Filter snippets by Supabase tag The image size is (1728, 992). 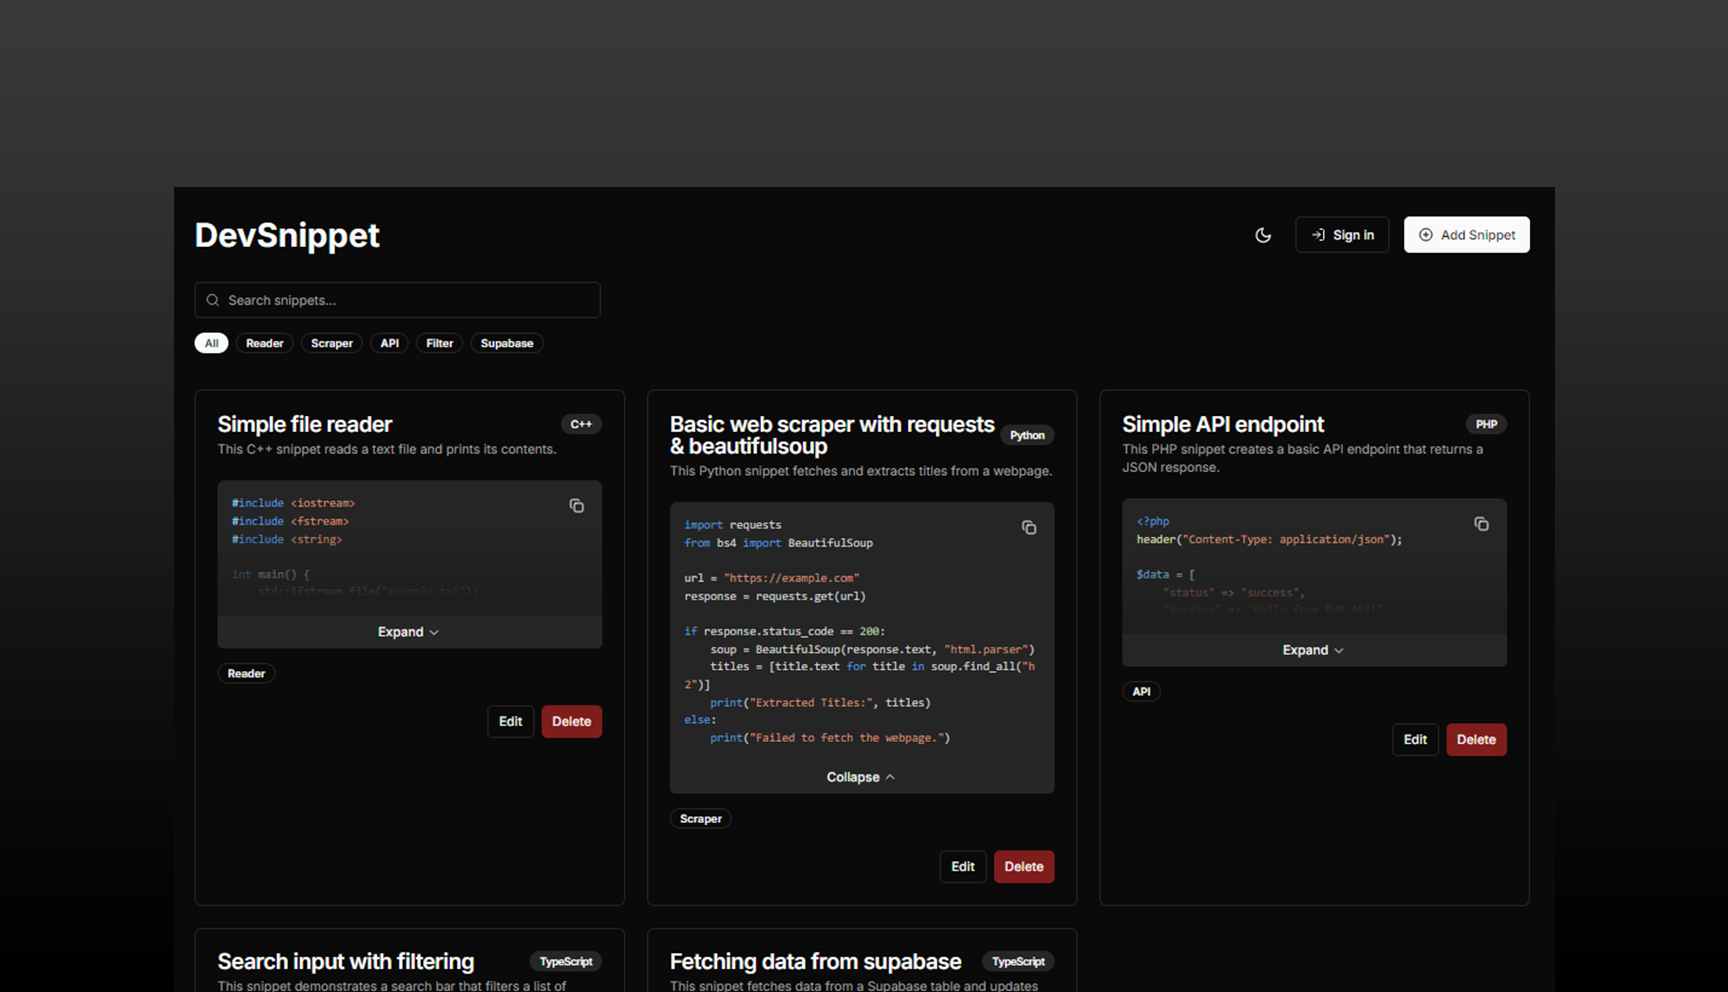pos(507,343)
